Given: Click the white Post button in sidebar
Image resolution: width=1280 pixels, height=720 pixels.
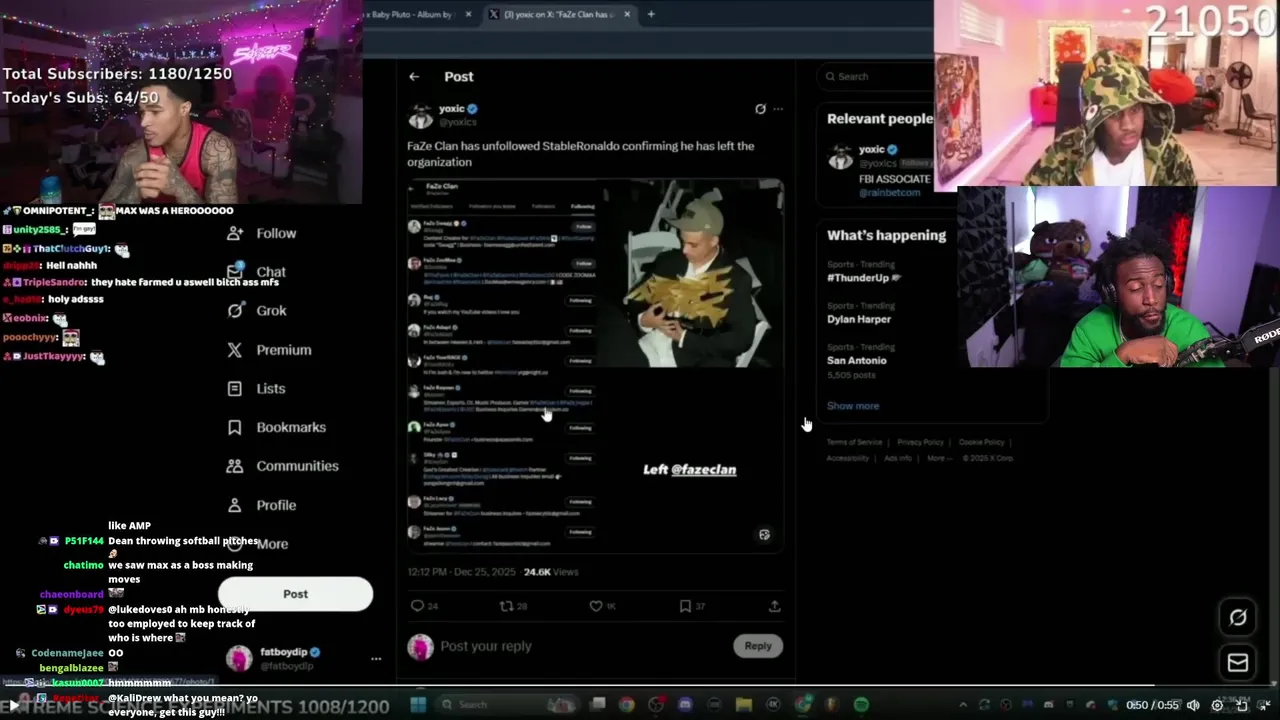Looking at the screenshot, I should pos(295,594).
